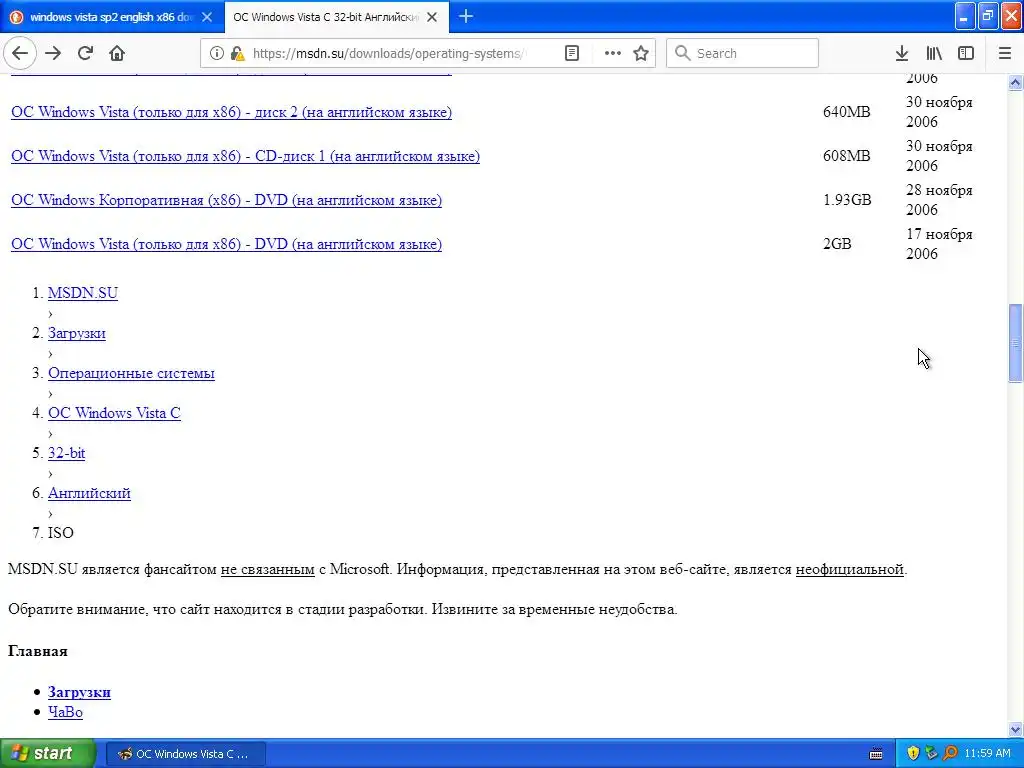Click the keyboard icon on taskbar

pos(876,754)
